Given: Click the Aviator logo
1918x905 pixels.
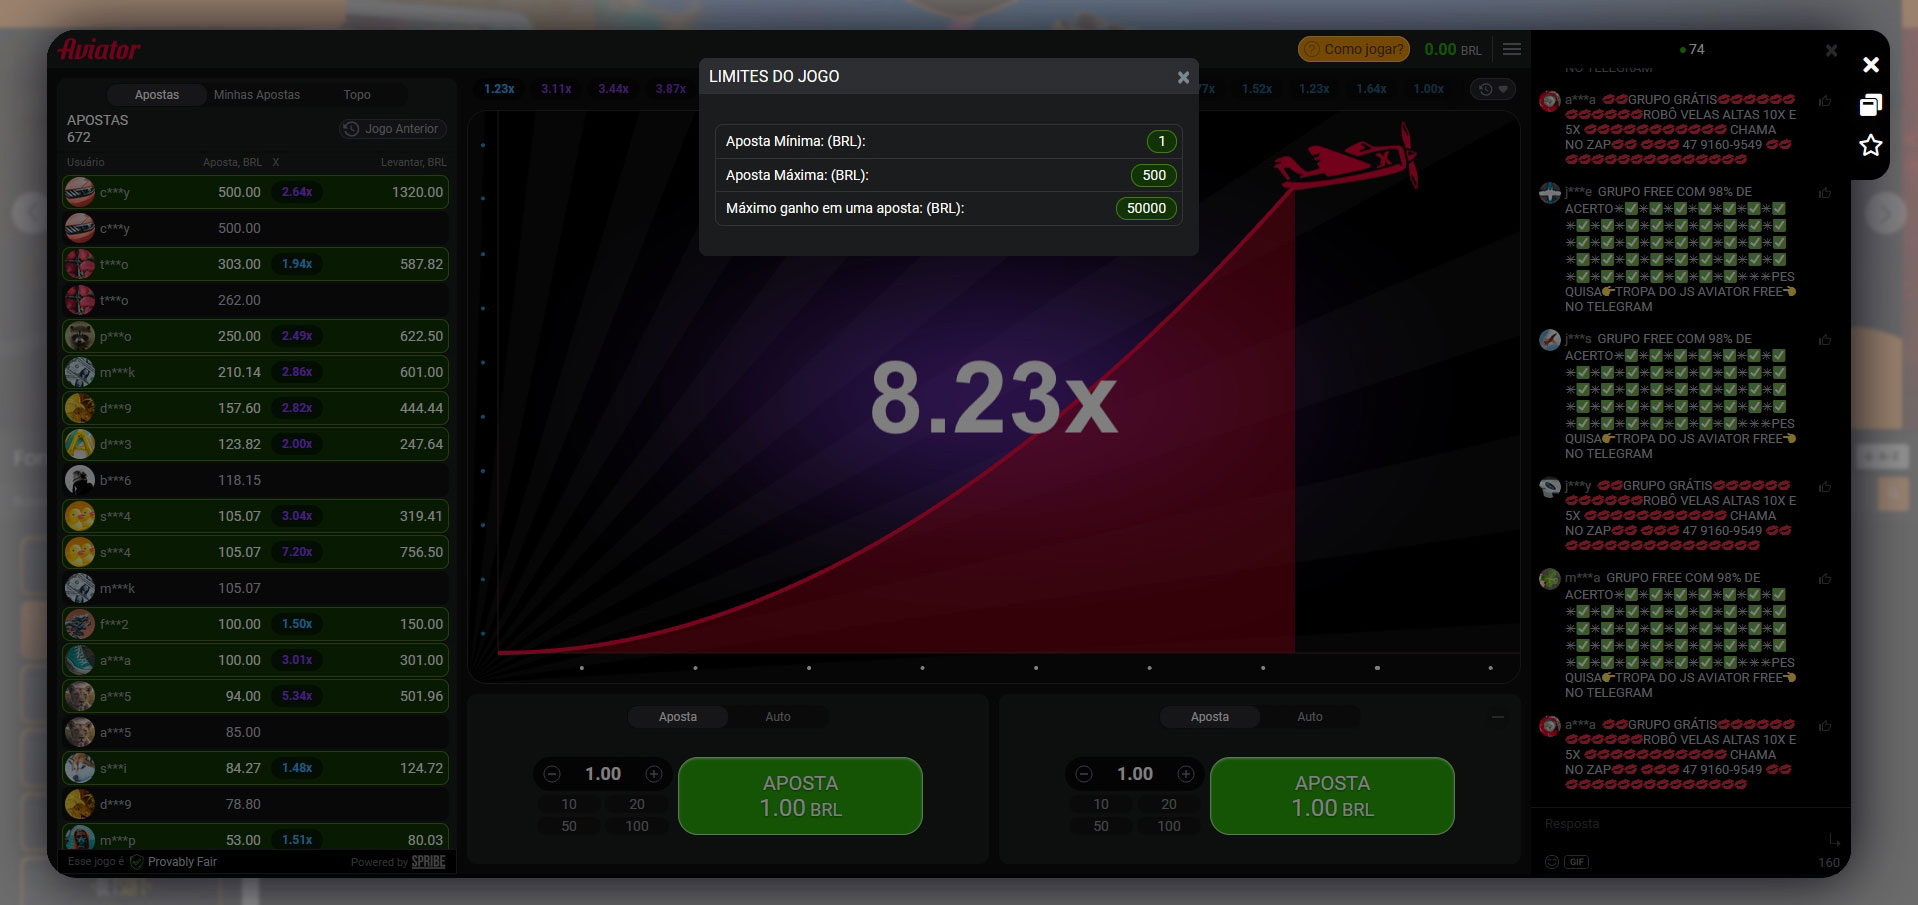Looking at the screenshot, I should click(99, 49).
